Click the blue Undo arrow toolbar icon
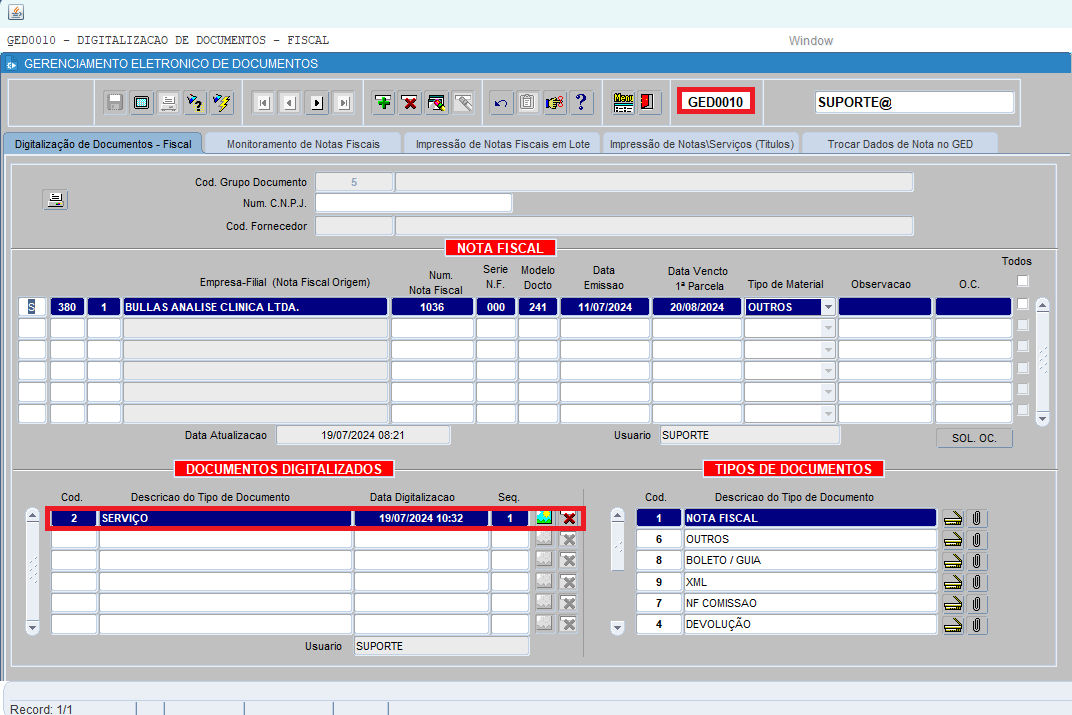This screenshot has height=715, width=1072. click(501, 103)
